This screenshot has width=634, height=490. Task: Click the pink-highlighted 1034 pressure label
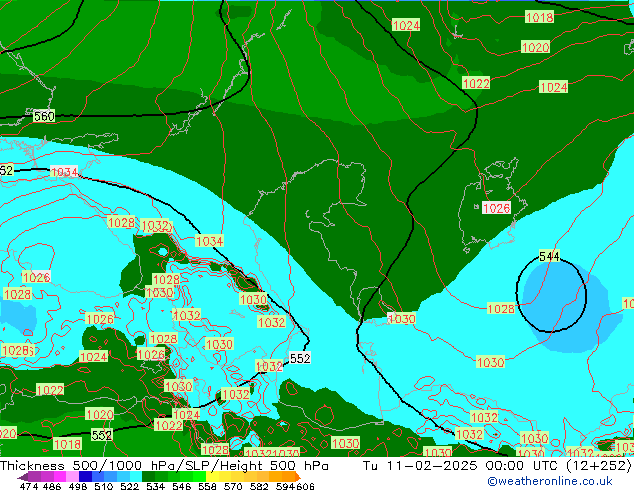[64, 172]
